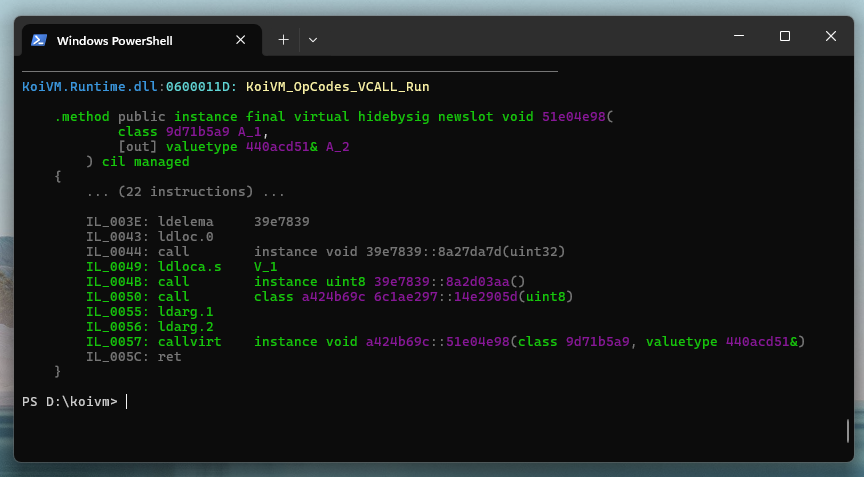This screenshot has width=864, height=477.
Task: Open a new tab with the plus button
Action: click(283, 40)
